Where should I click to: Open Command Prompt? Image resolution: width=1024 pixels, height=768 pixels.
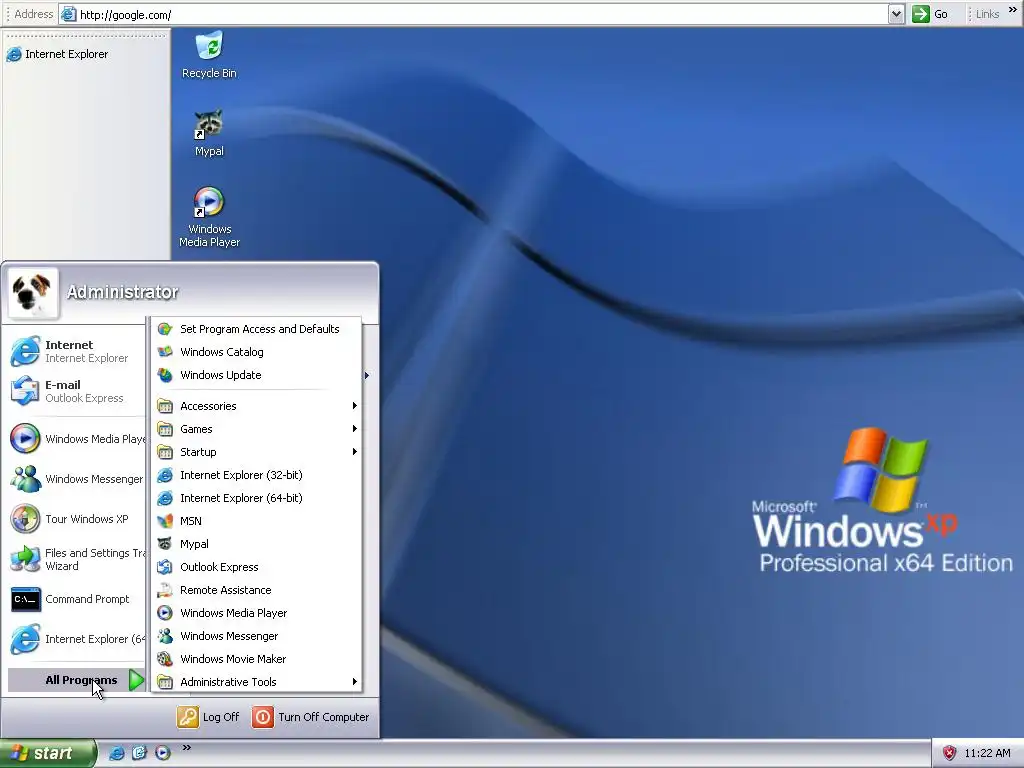point(77,600)
